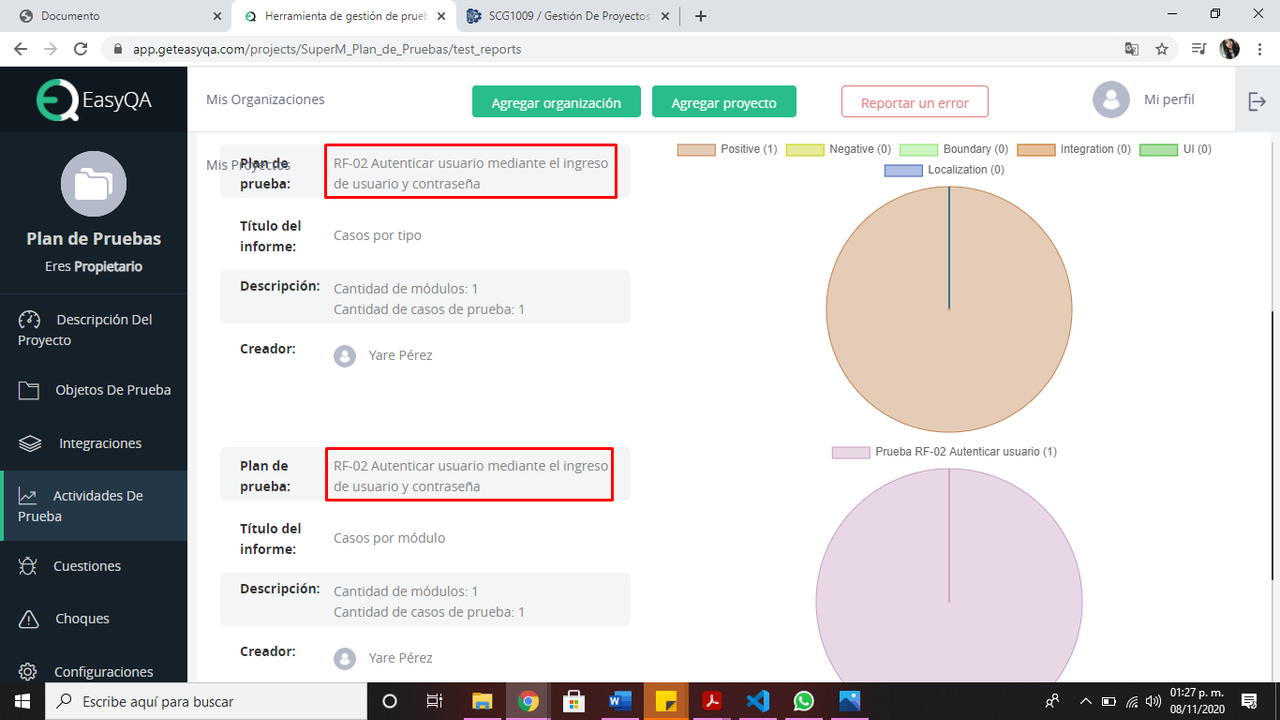Image resolution: width=1280 pixels, height=720 pixels.
Task: Open Word from the taskbar
Action: (x=620, y=701)
